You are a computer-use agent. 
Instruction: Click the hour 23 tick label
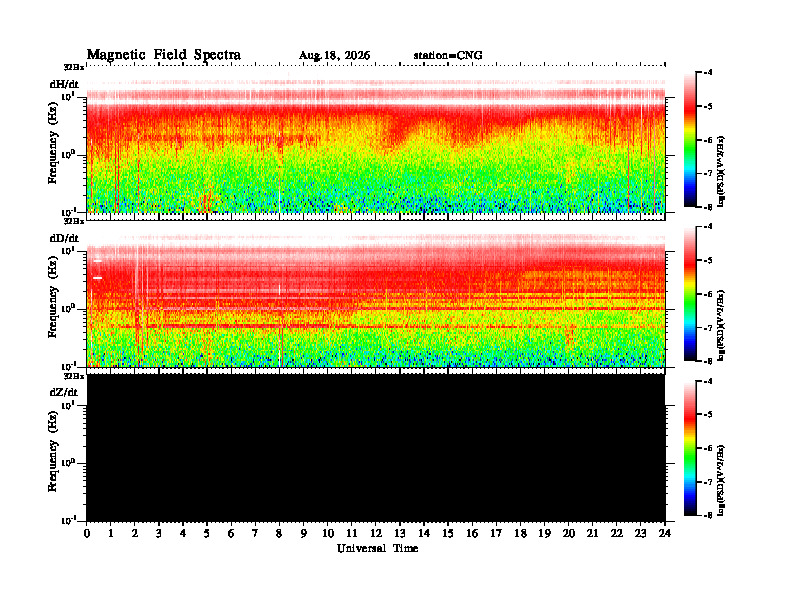click(x=641, y=534)
